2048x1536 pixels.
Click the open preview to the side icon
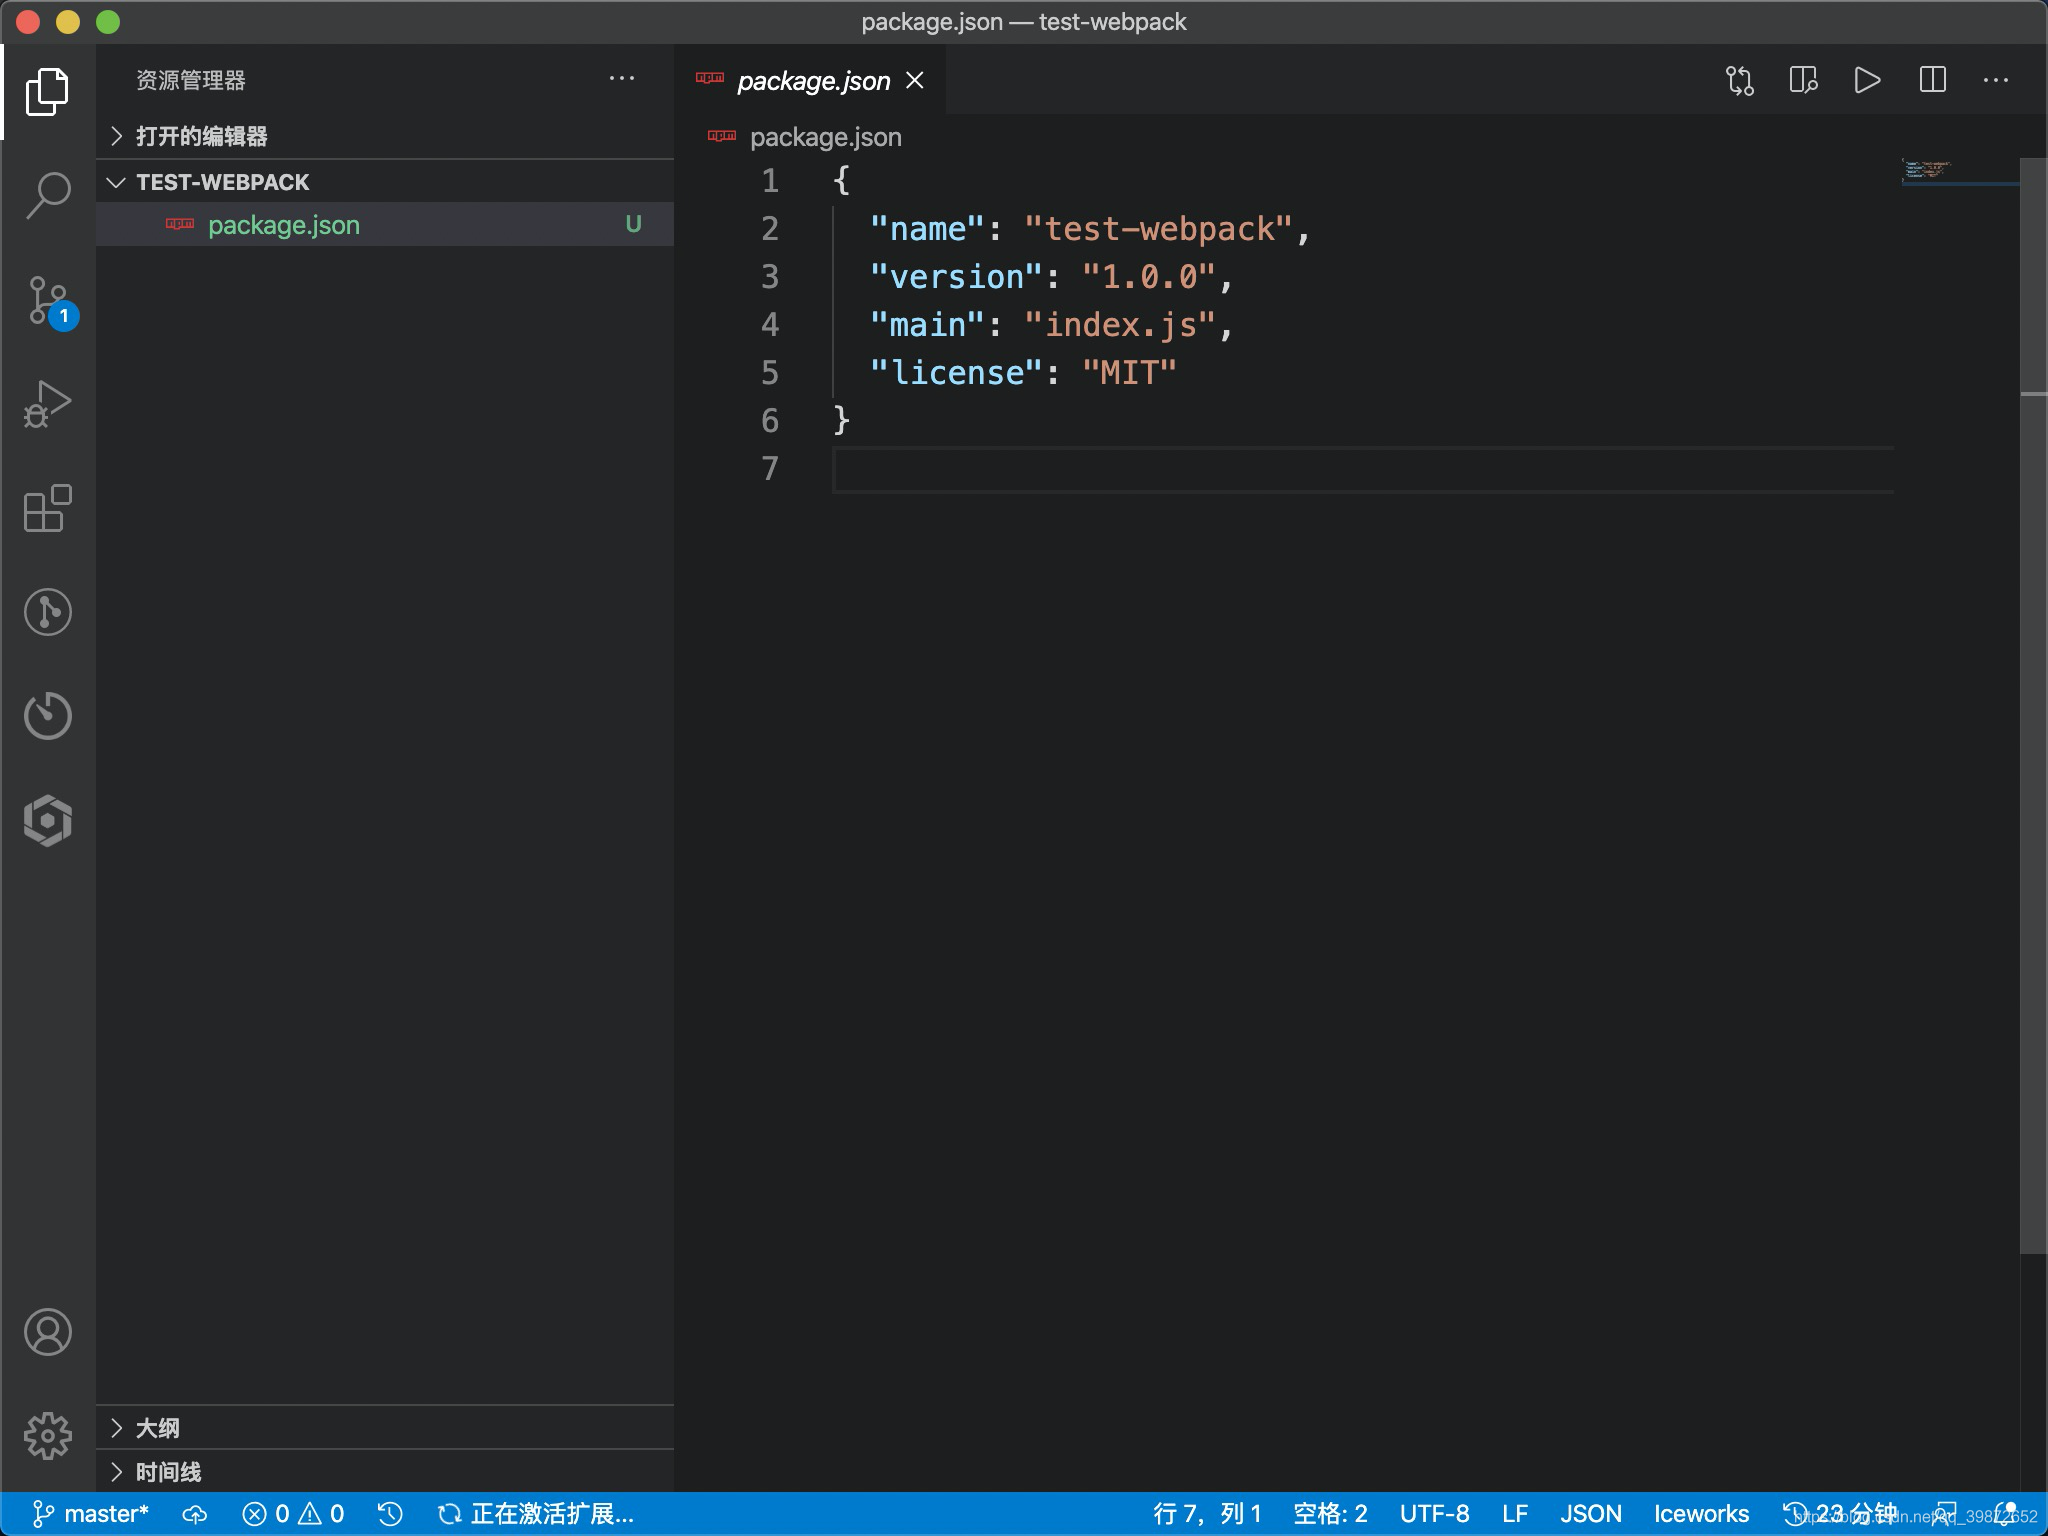point(1803,80)
